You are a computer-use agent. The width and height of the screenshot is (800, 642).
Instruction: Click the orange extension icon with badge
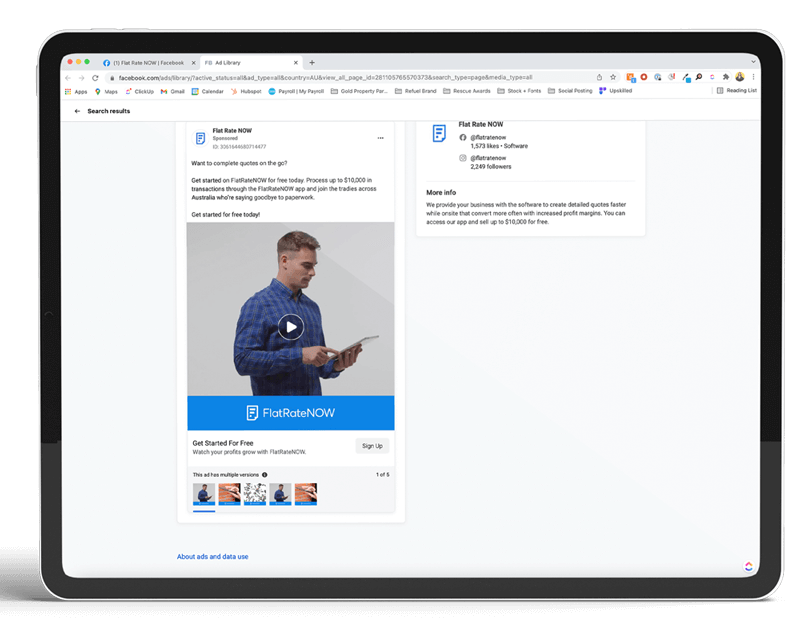tap(631, 77)
